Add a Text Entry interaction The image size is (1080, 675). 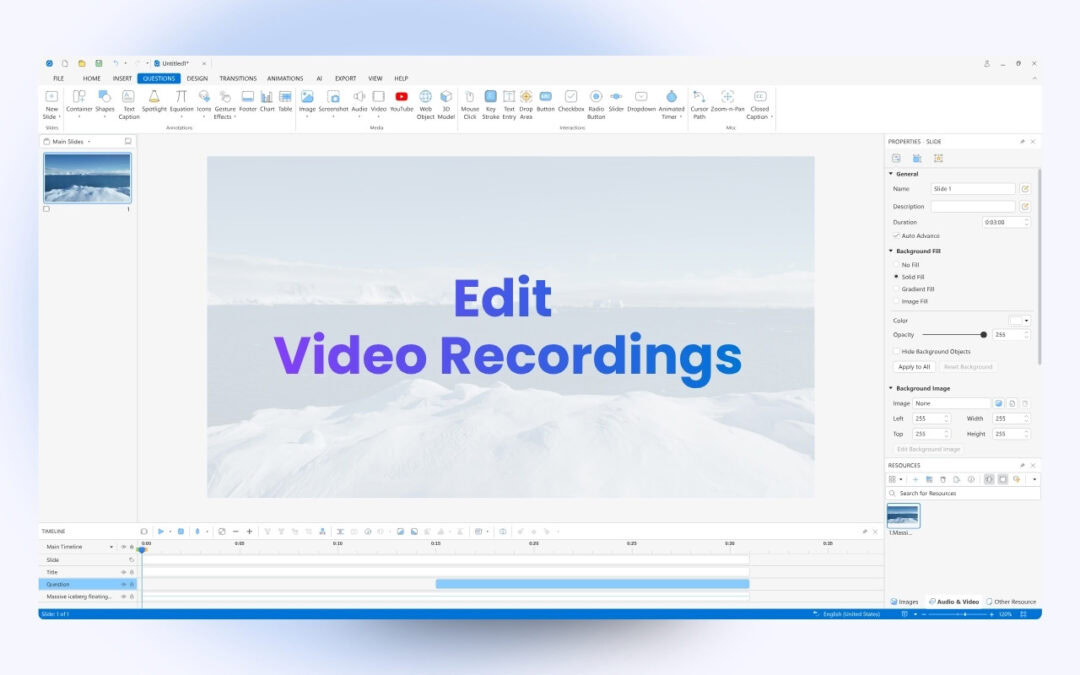509,105
